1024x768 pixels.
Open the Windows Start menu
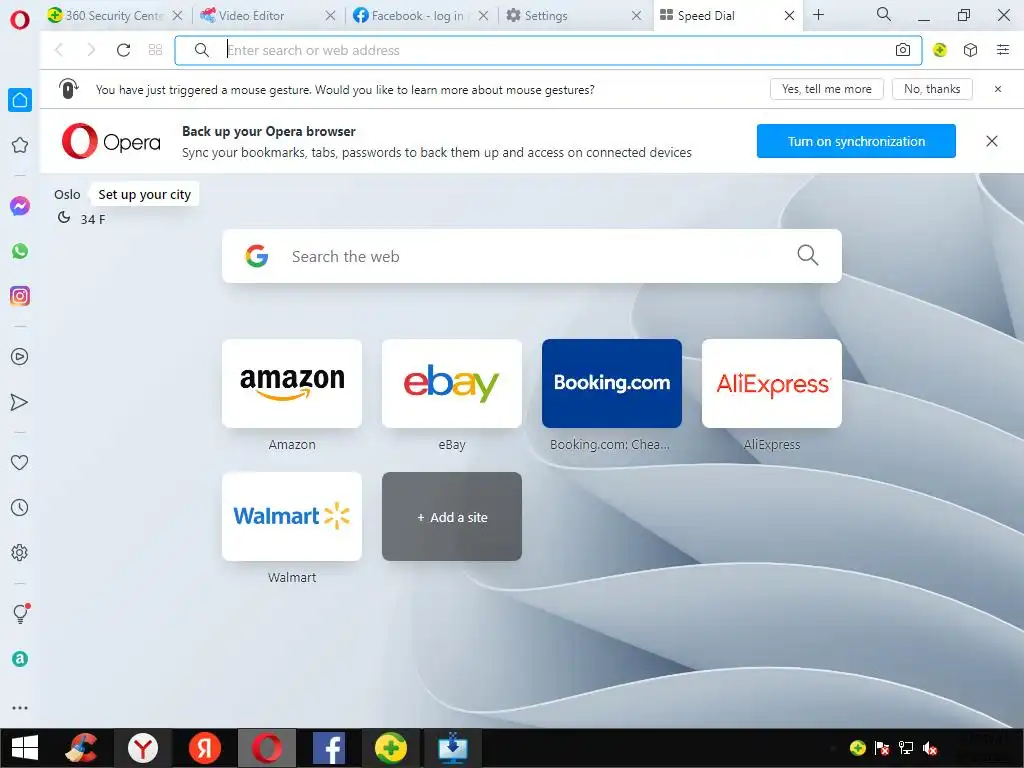pos(25,748)
